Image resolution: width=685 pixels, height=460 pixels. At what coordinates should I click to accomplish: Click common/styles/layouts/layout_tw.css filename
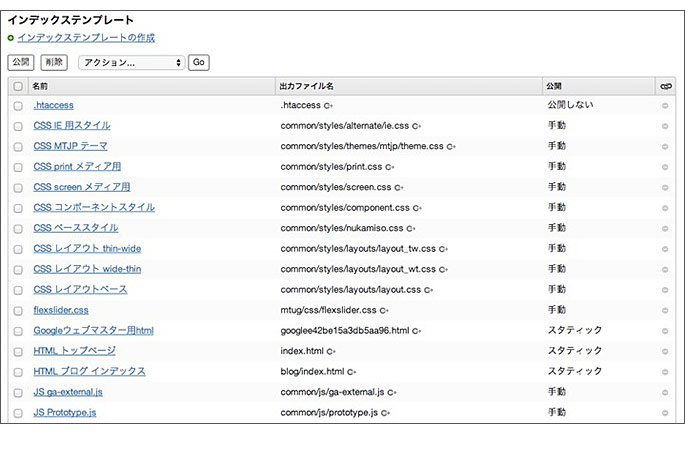click(358, 249)
